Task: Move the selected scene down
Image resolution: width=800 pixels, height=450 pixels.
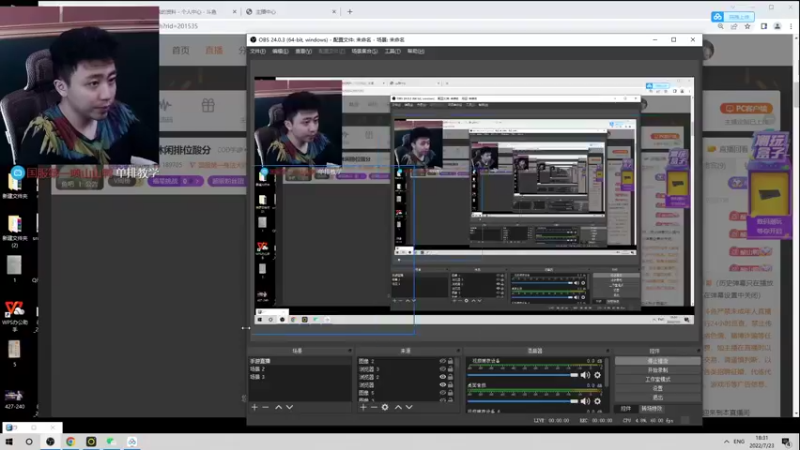Action: (289, 407)
